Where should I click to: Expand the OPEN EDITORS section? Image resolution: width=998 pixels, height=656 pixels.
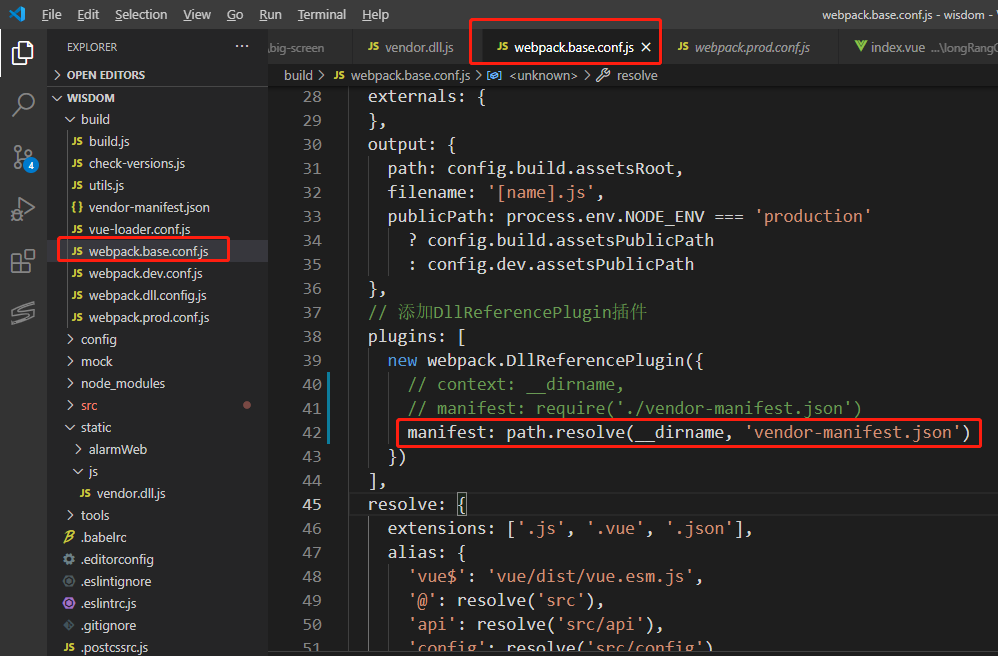[157, 75]
